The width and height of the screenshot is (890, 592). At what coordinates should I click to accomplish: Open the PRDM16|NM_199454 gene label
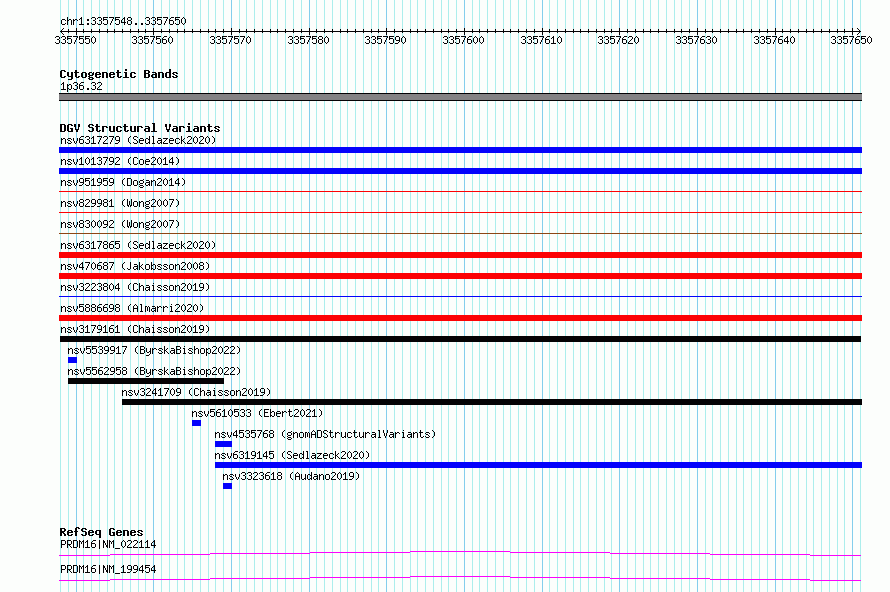tap(108, 569)
